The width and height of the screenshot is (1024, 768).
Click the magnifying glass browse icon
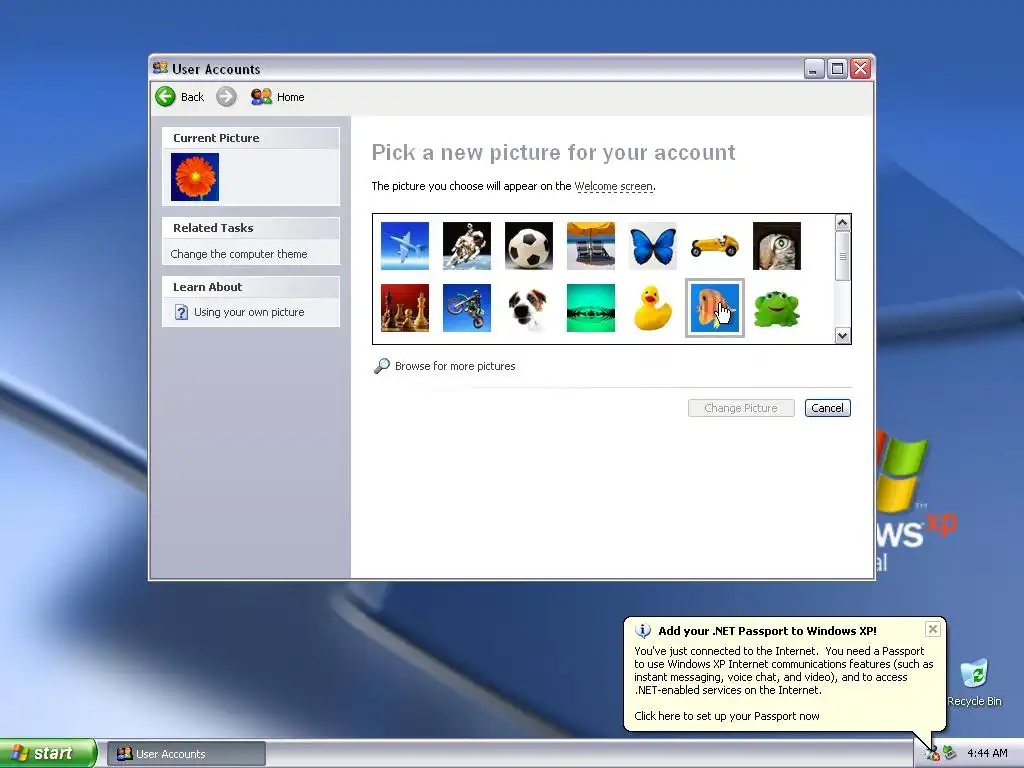click(381, 366)
